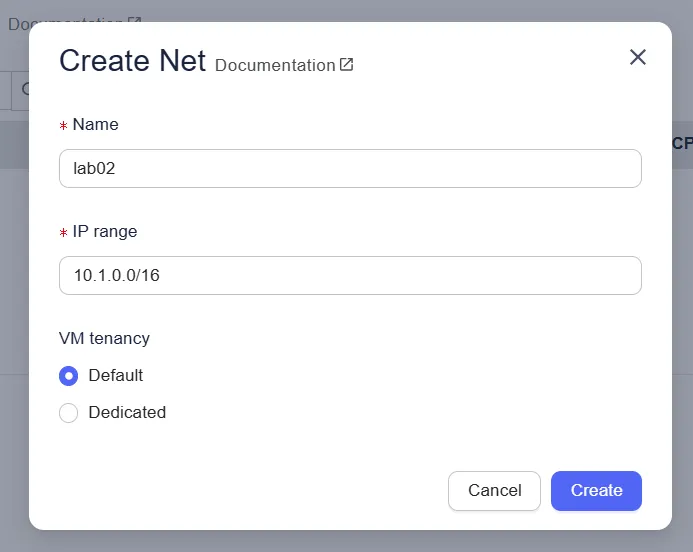Click the dimmed Documentation link behind dialog
Image resolution: width=693 pixels, height=552 pixels.
pyautogui.click(x=66, y=23)
